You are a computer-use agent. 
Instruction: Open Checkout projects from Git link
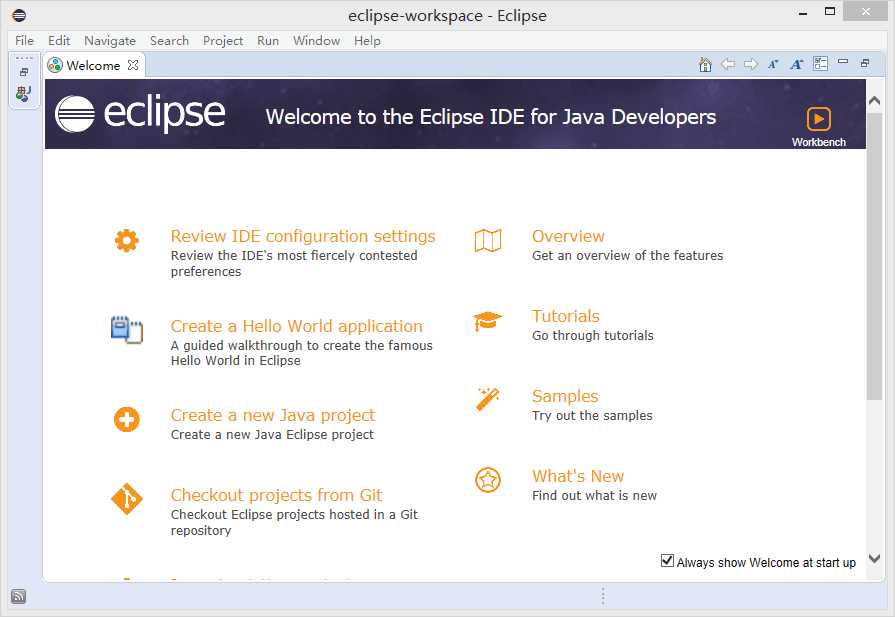[x=276, y=495]
